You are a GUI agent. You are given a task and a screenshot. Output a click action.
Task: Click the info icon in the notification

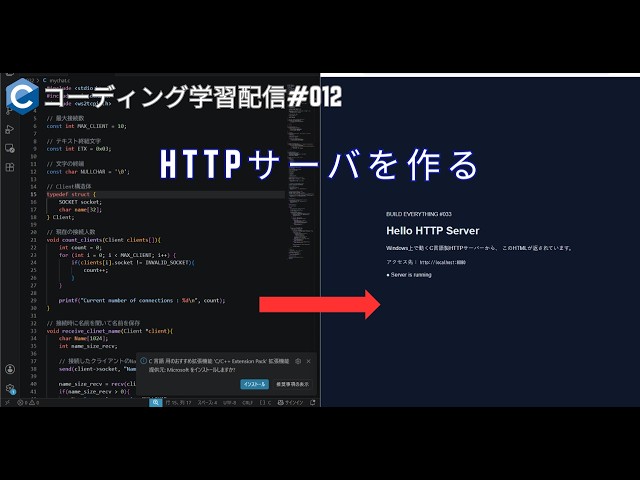click(143, 361)
